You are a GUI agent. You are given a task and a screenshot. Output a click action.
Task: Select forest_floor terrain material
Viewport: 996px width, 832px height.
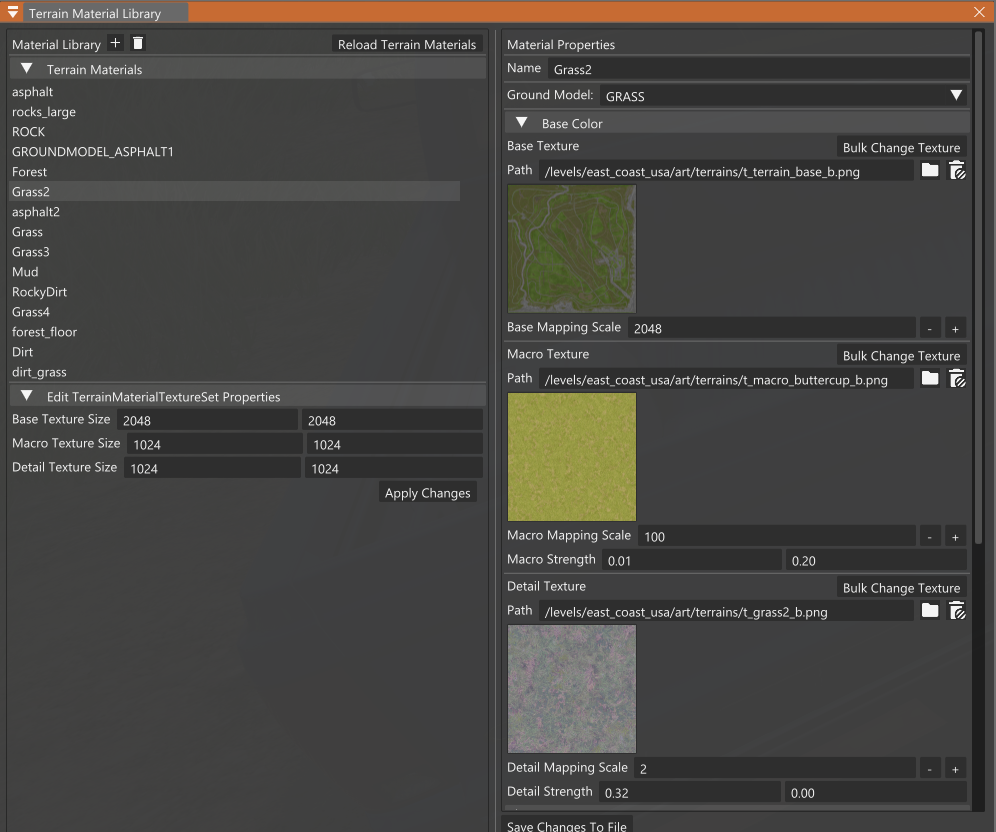coord(44,332)
